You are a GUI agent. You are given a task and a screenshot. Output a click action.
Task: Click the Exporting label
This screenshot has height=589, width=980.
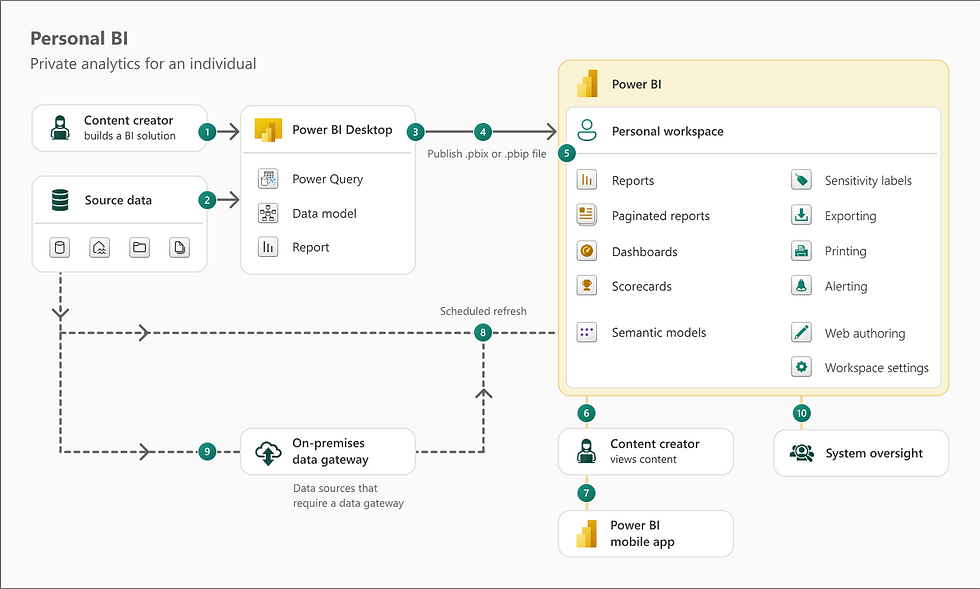(x=851, y=216)
